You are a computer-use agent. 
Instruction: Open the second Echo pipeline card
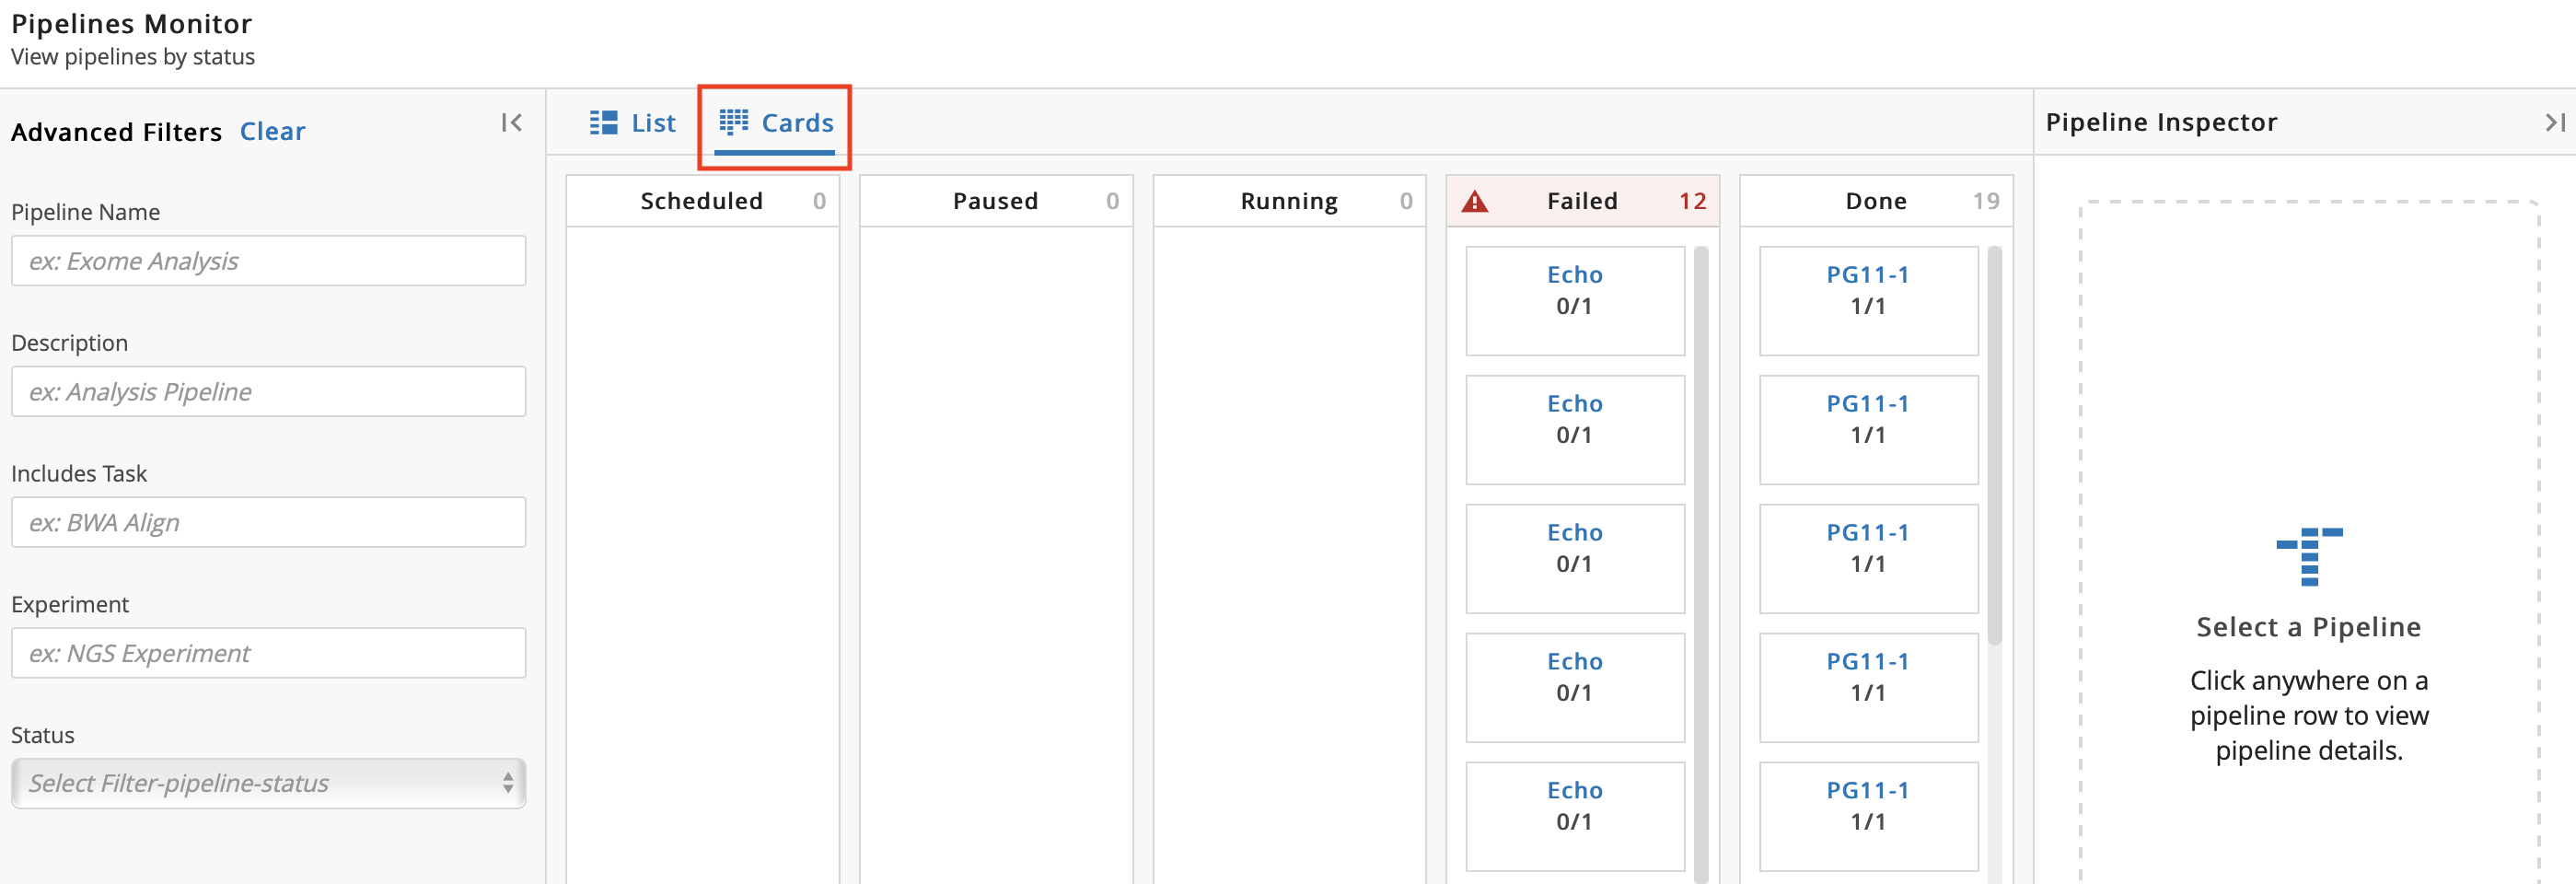tap(1575, 430)
